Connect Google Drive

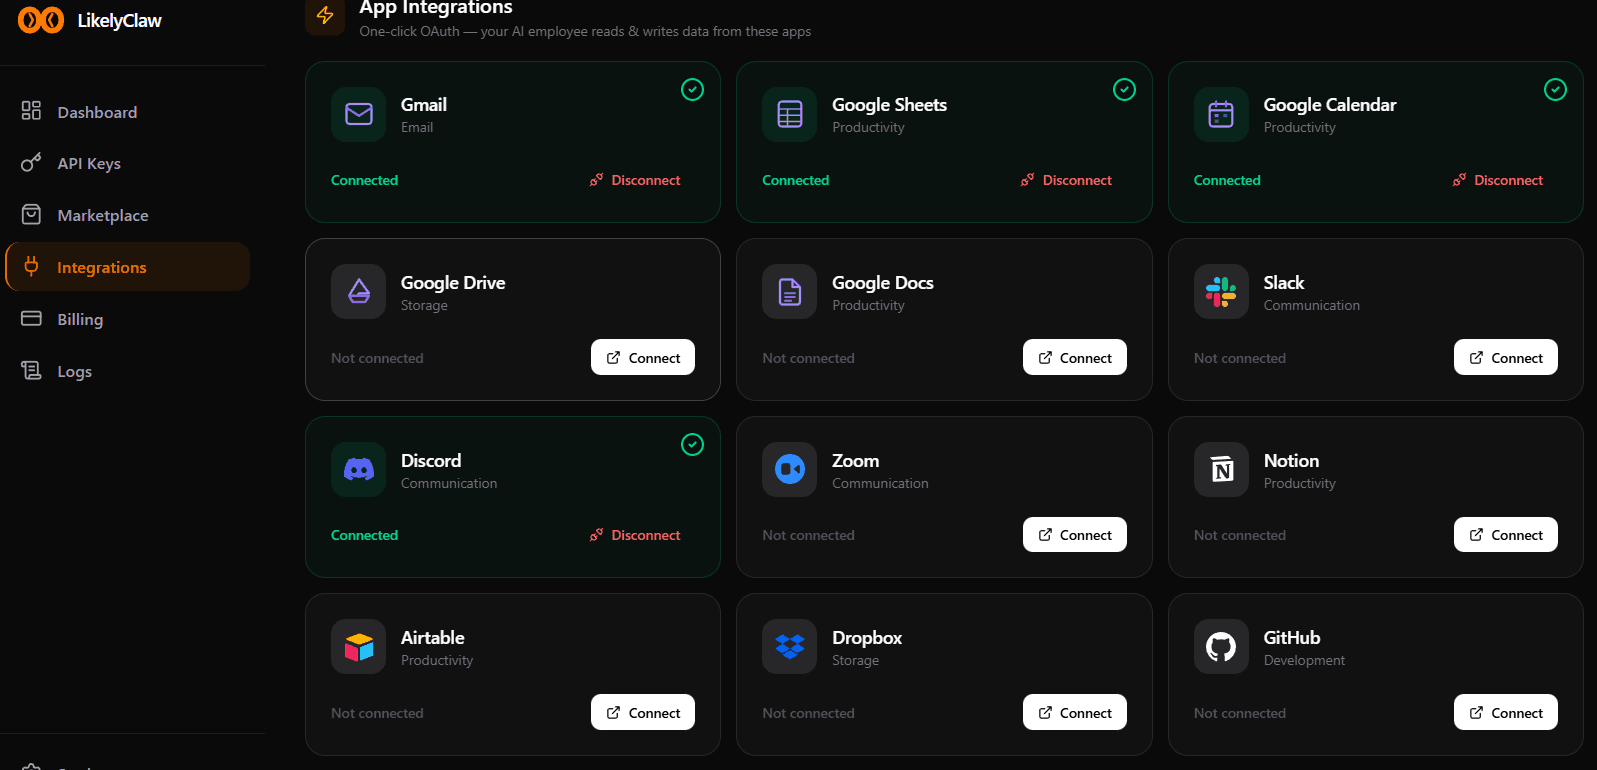[x=643, y=357]
